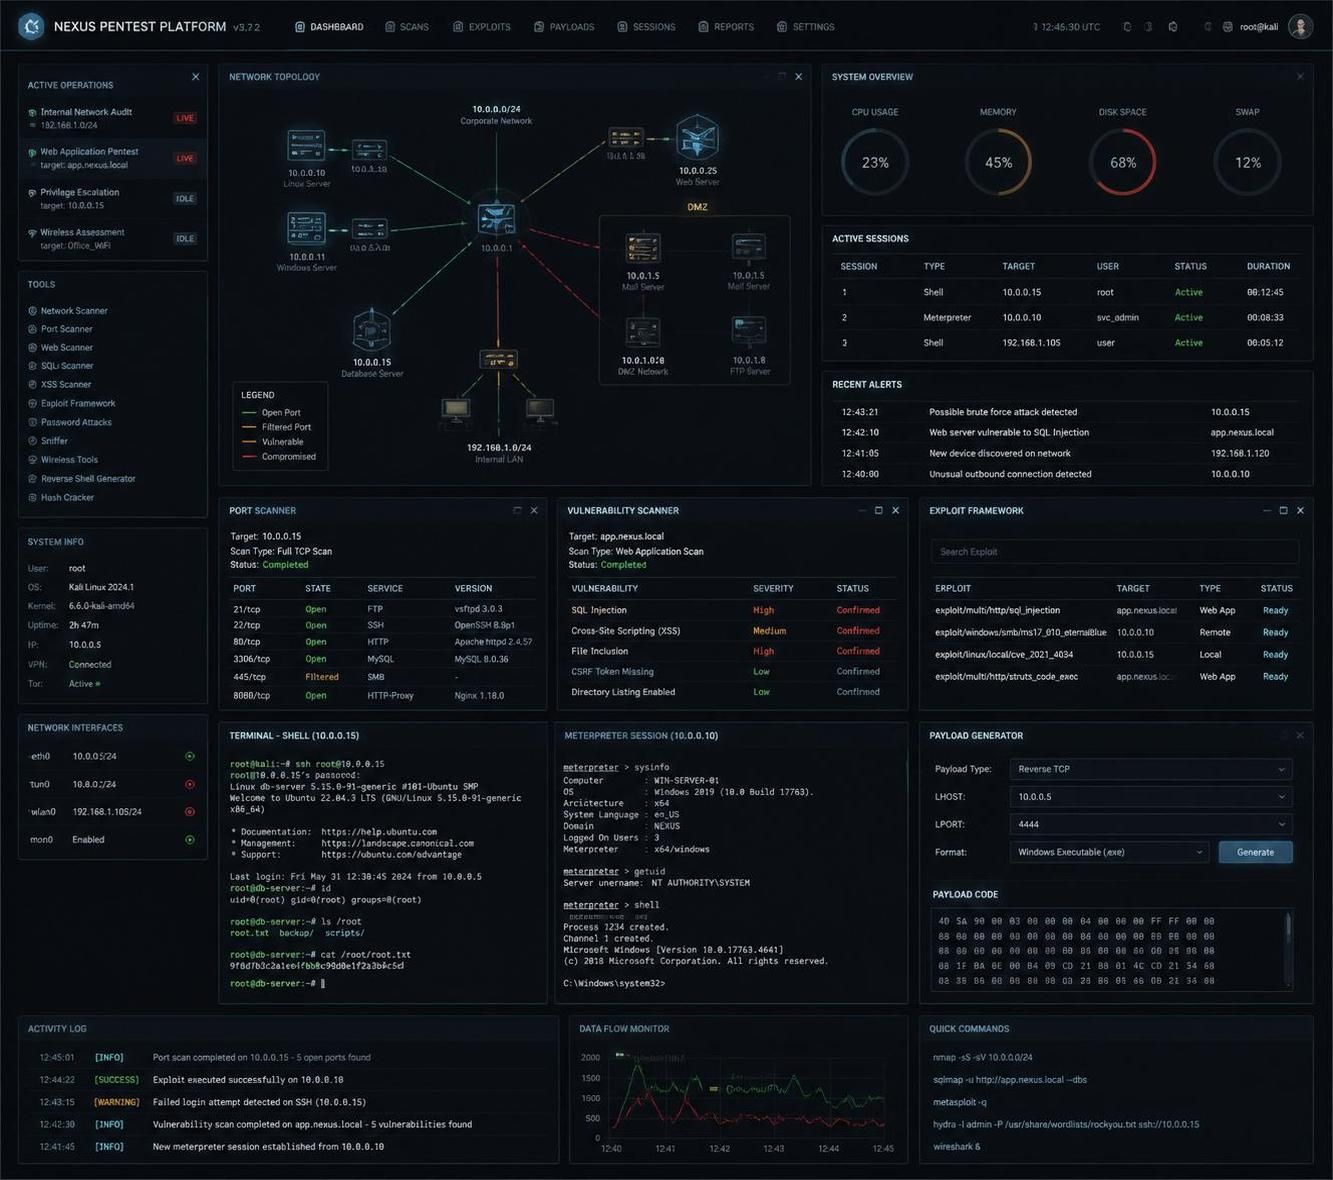
Task: Toggle the mon0 interface status indicator
Action: tap(190, 840)
